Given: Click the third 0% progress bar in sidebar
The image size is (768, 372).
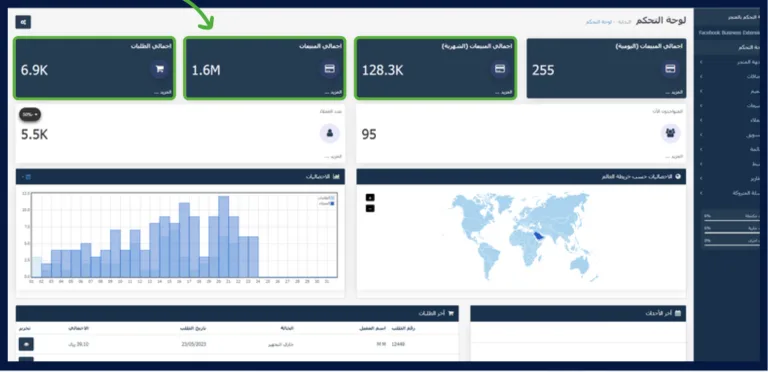Looking at the screenshot, I should (x=731, y=246).
